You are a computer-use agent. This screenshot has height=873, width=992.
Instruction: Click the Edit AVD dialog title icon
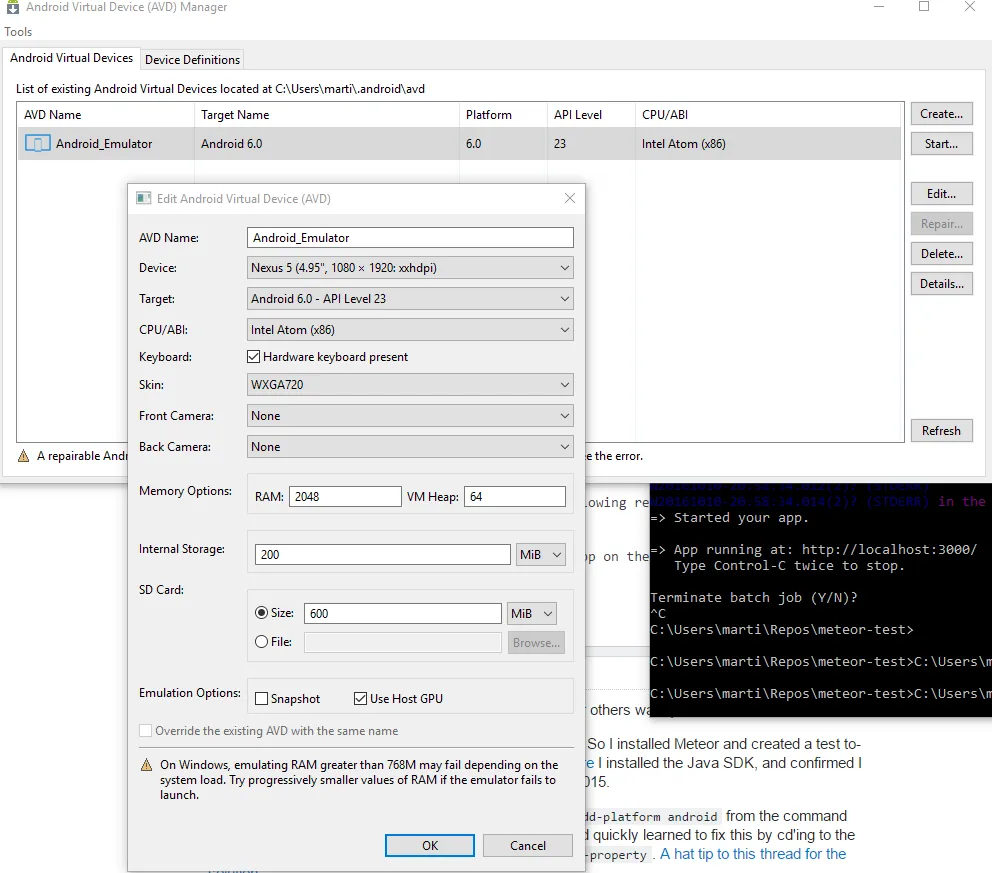click(144, 199)
